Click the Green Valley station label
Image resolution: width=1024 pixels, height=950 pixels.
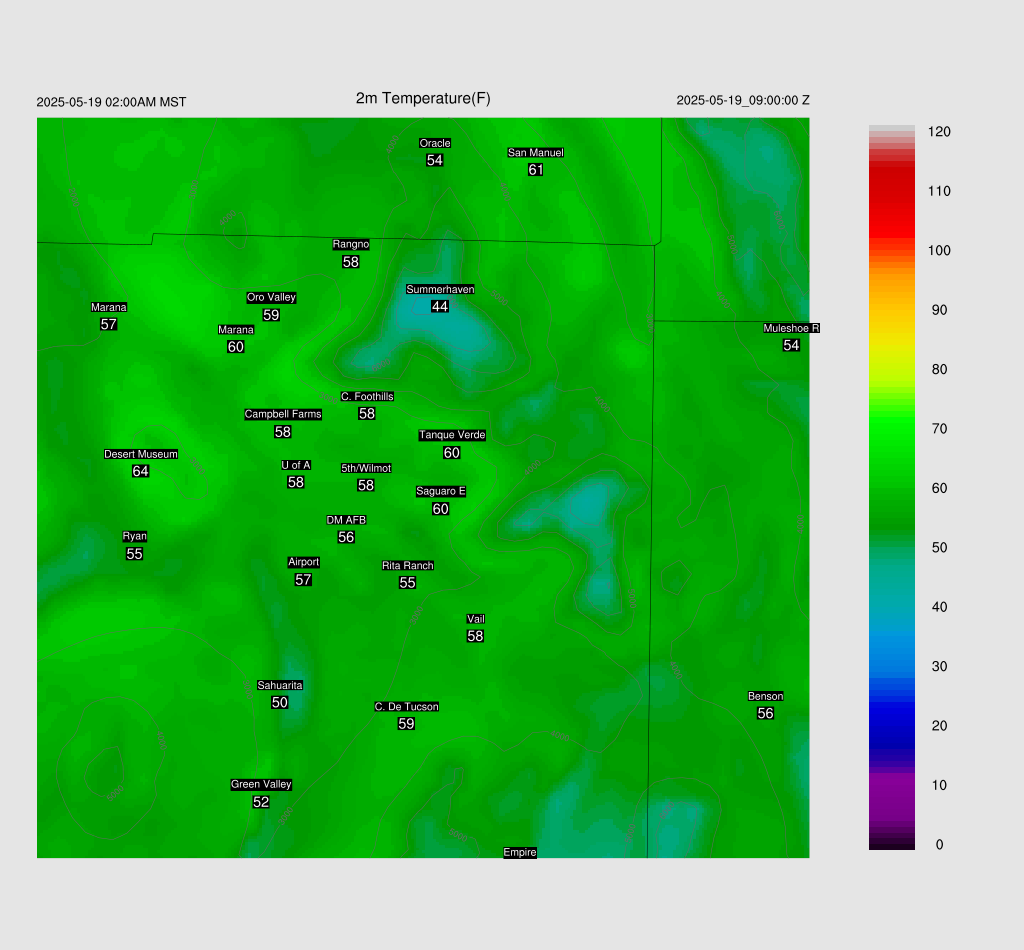tap(261, 784)
